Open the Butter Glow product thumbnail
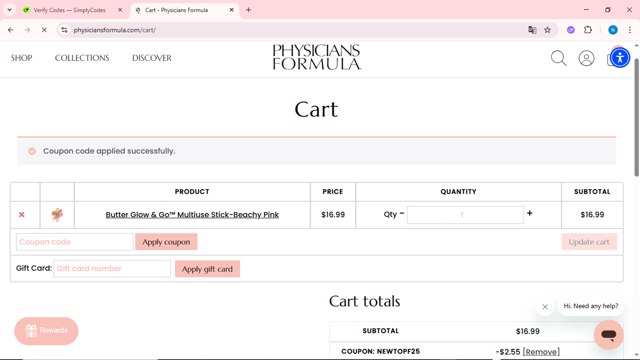Screen dimensions: 640x360 point(57,214)
